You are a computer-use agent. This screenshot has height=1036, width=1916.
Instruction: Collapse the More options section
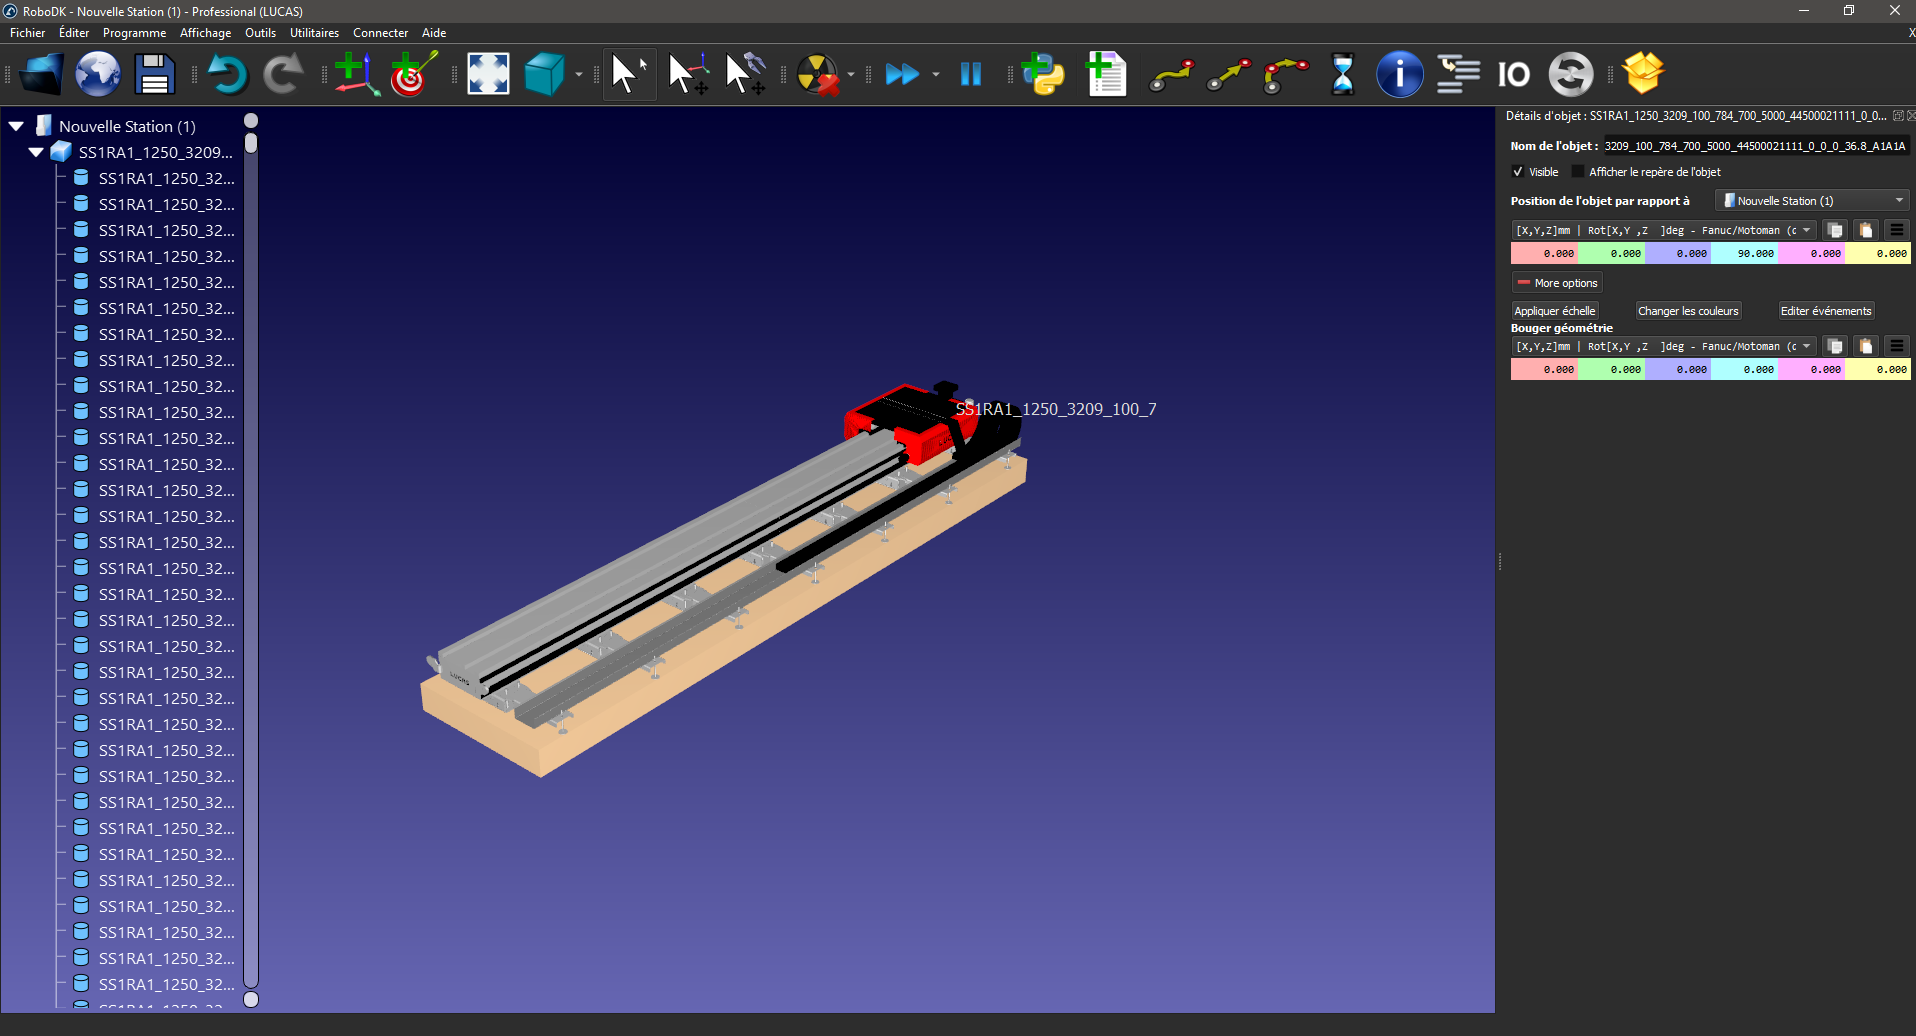point(1557,283)
